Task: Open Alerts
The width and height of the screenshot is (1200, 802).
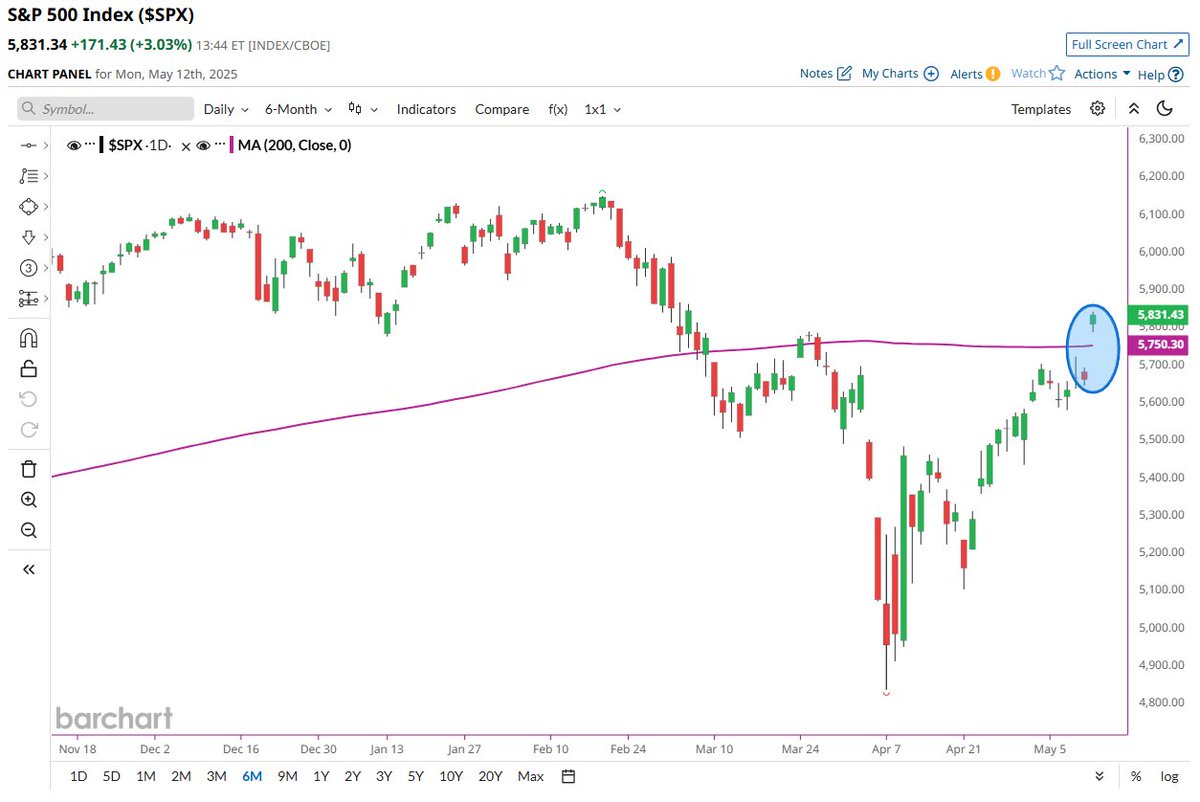Action: (x=975, y=73)
